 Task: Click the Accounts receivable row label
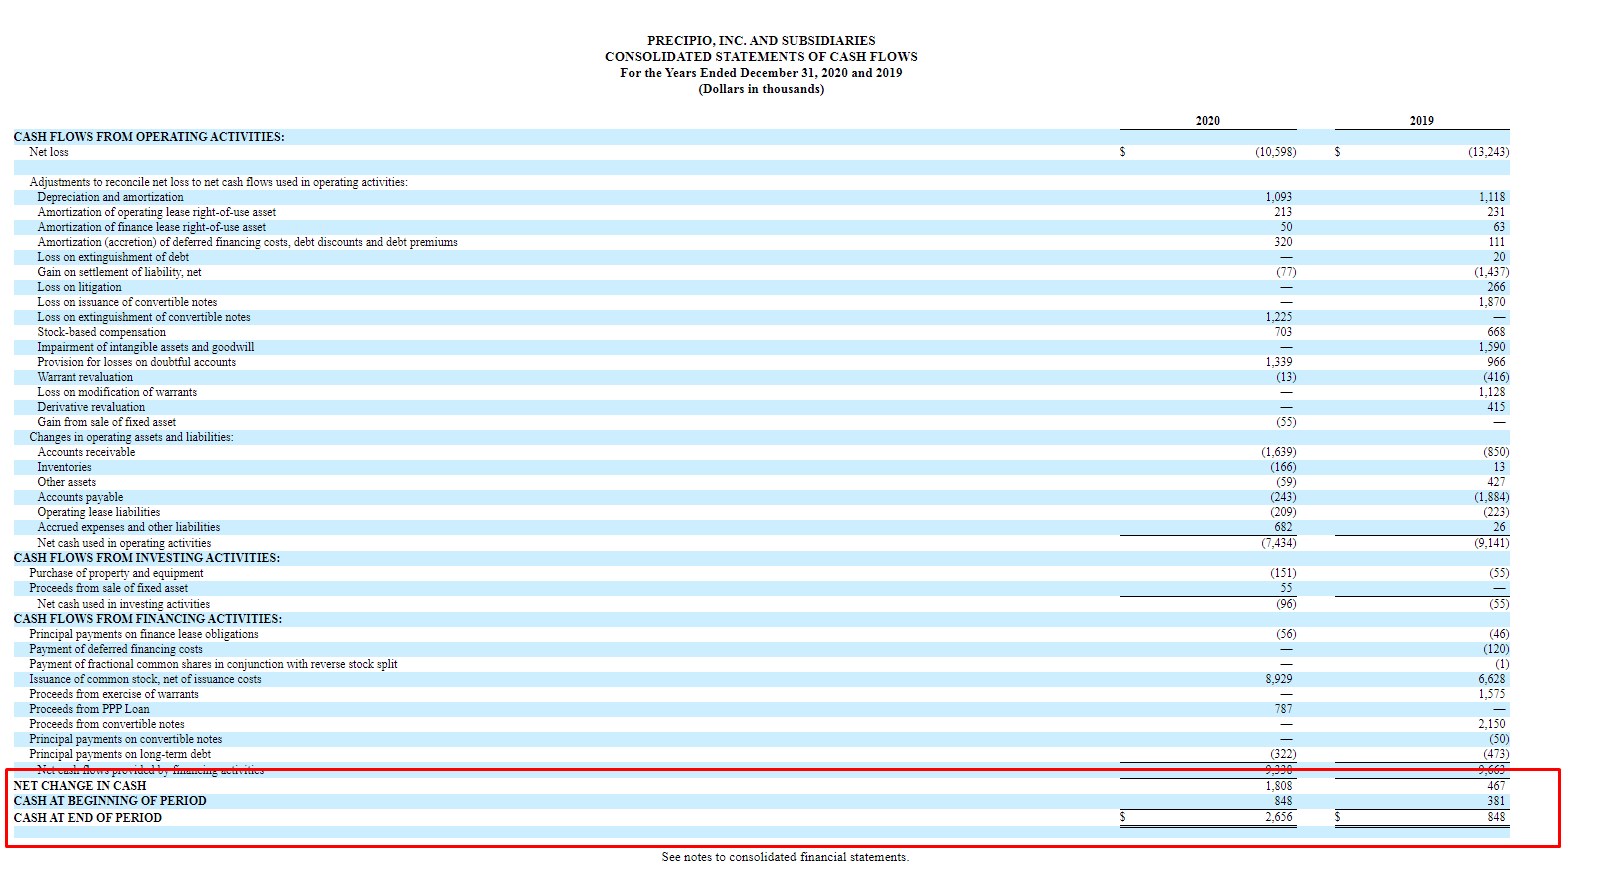86,452
